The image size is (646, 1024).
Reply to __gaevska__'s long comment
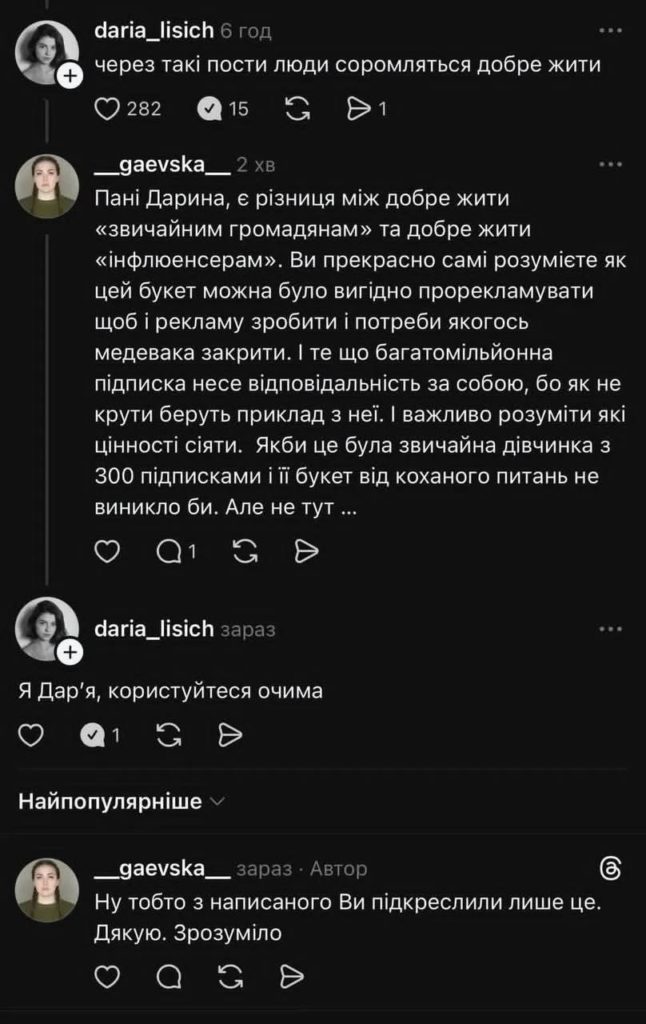[170, 550]
